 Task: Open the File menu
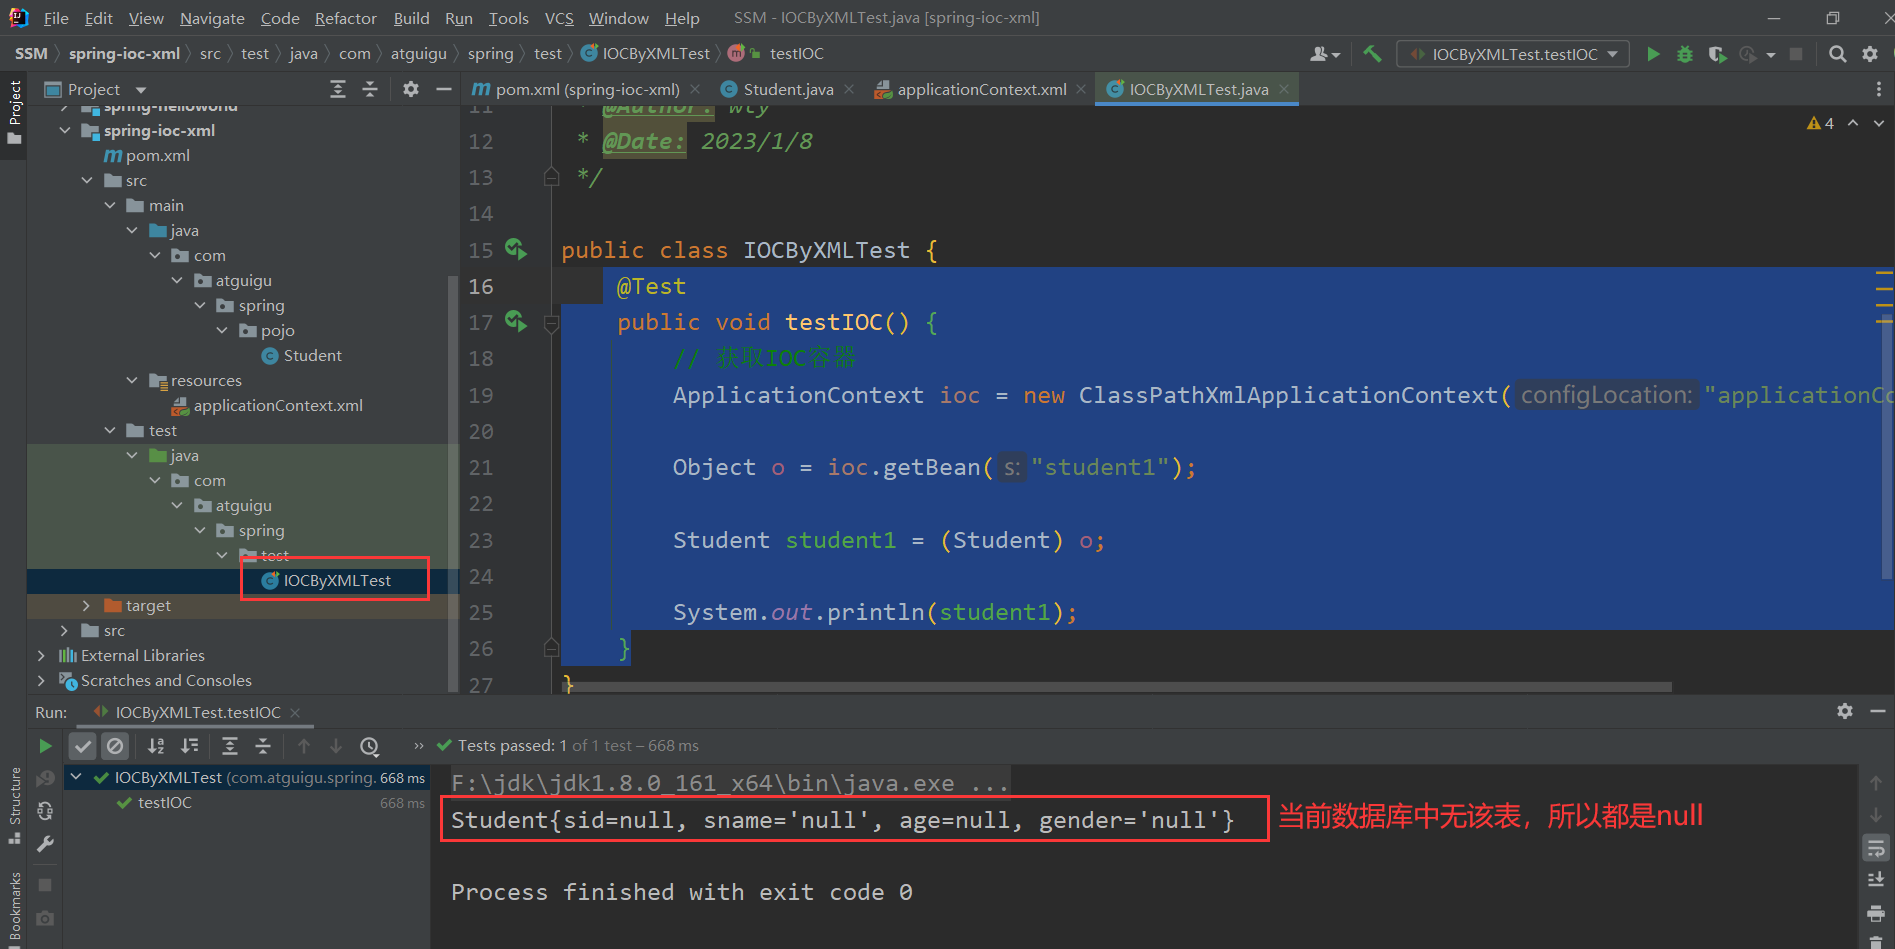[x=56, y=18]
